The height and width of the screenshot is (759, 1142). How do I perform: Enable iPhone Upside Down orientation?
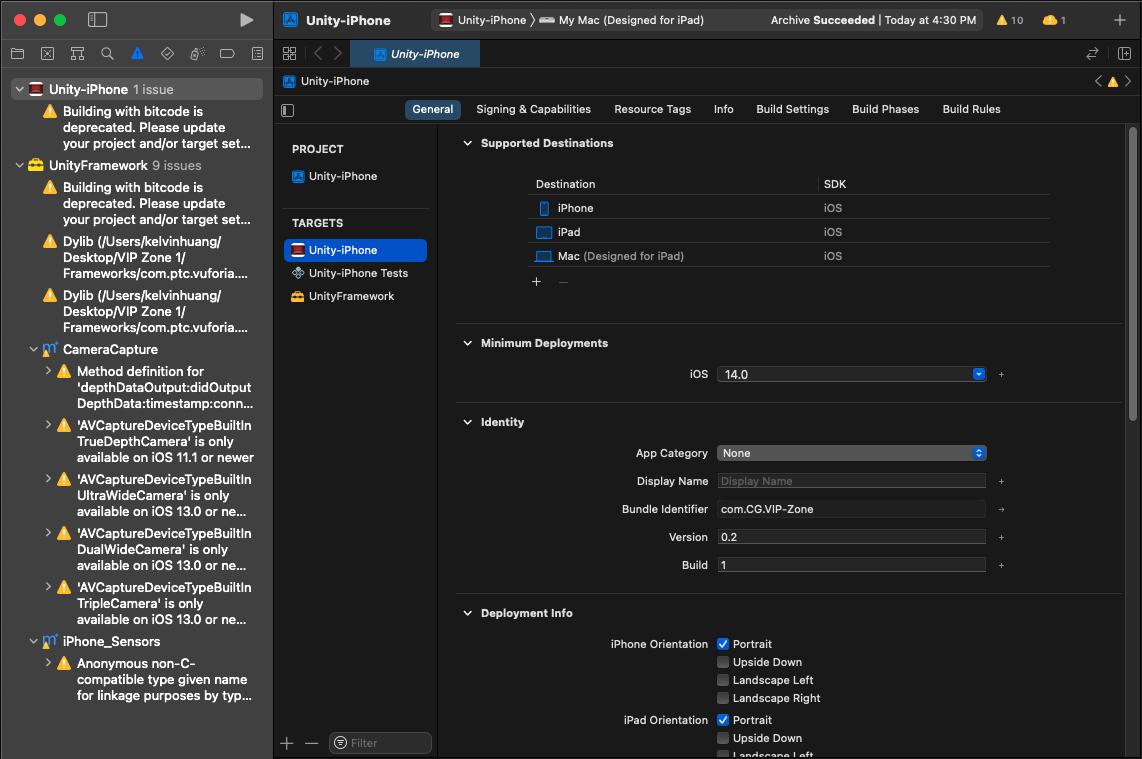723,662
